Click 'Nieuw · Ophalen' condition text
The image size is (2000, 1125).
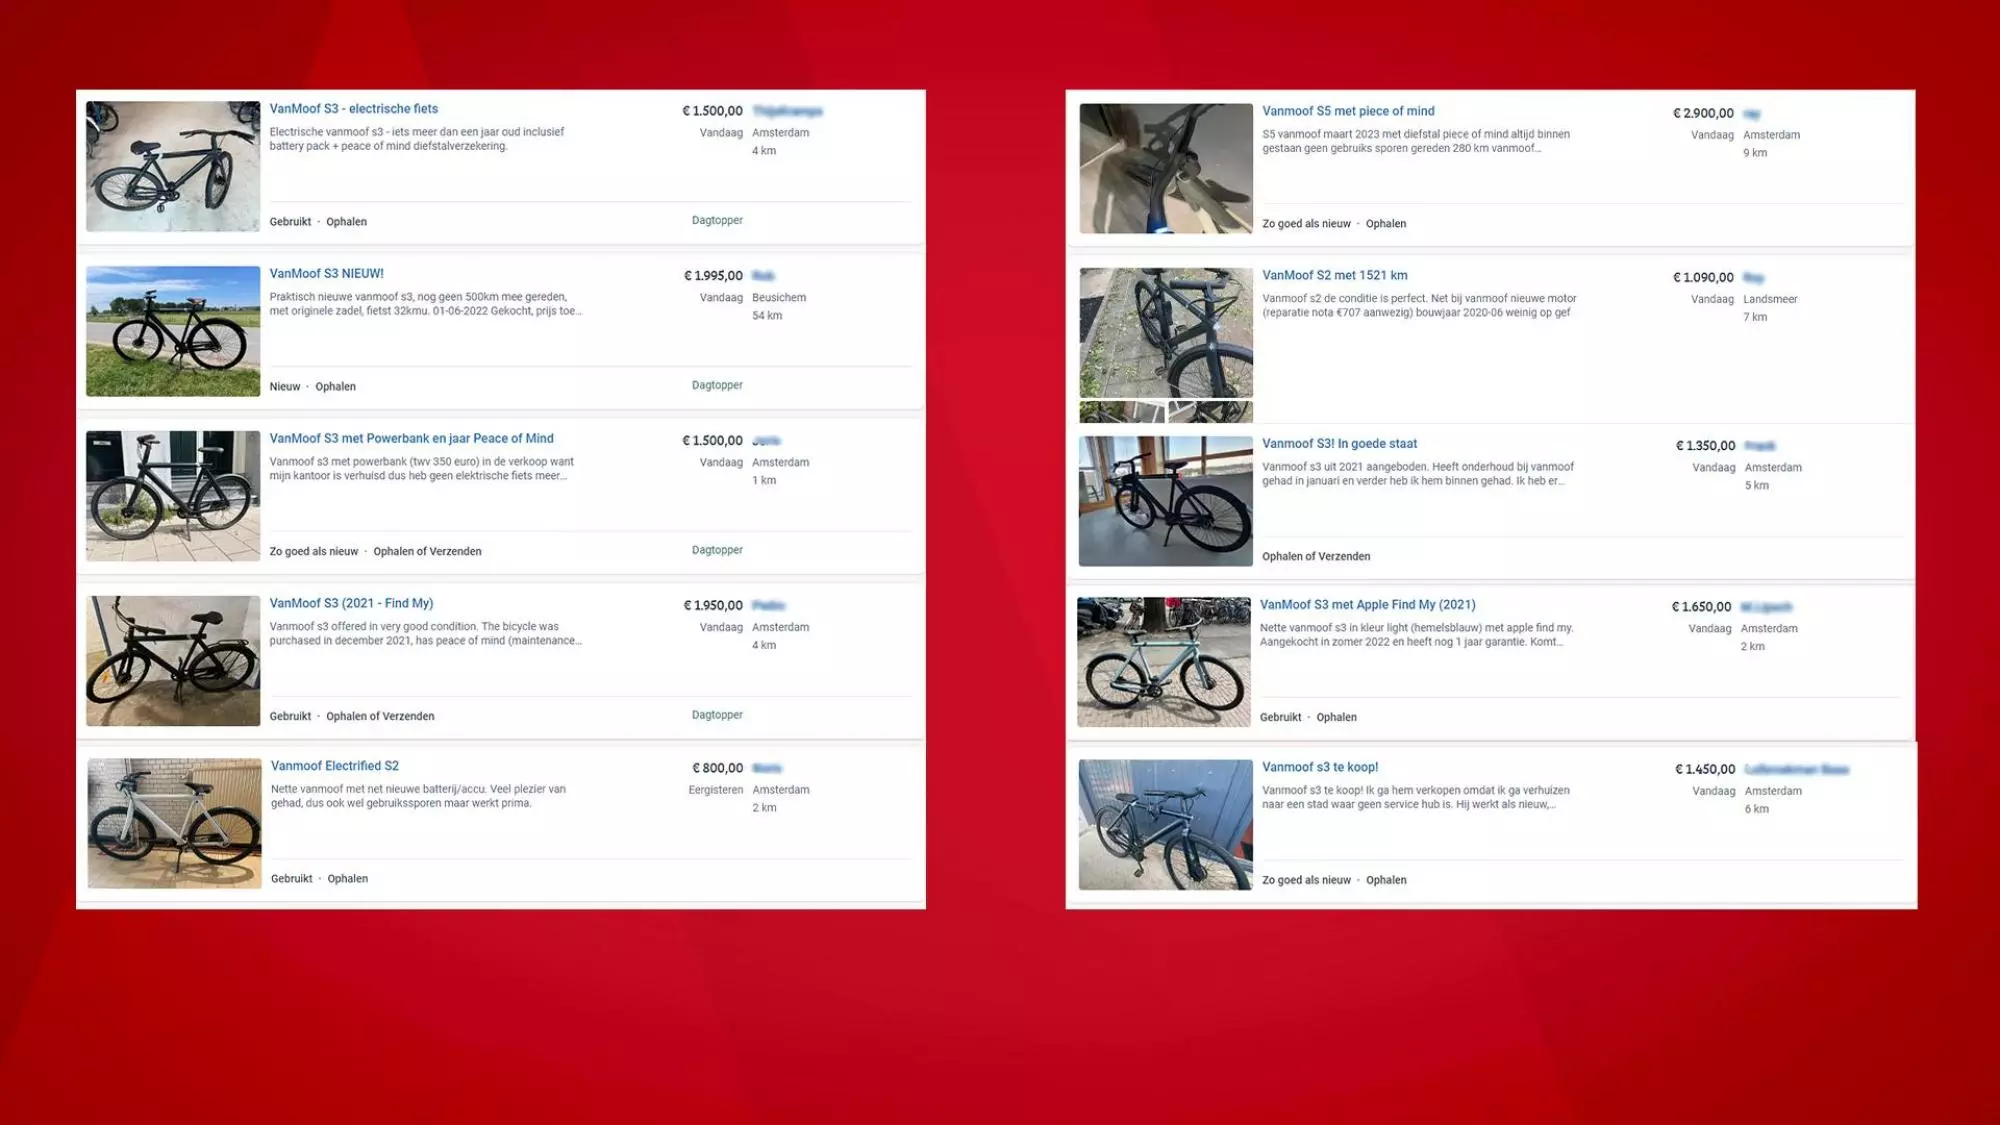(x=312, y=387)
